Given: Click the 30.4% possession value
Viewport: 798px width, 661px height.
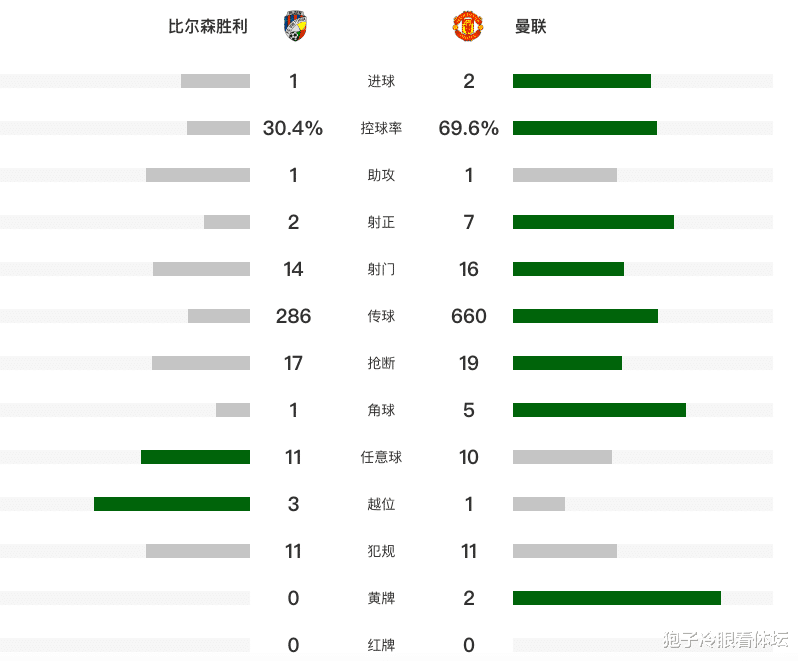Looking at the screenshot, I should click(x=293, y=128).
